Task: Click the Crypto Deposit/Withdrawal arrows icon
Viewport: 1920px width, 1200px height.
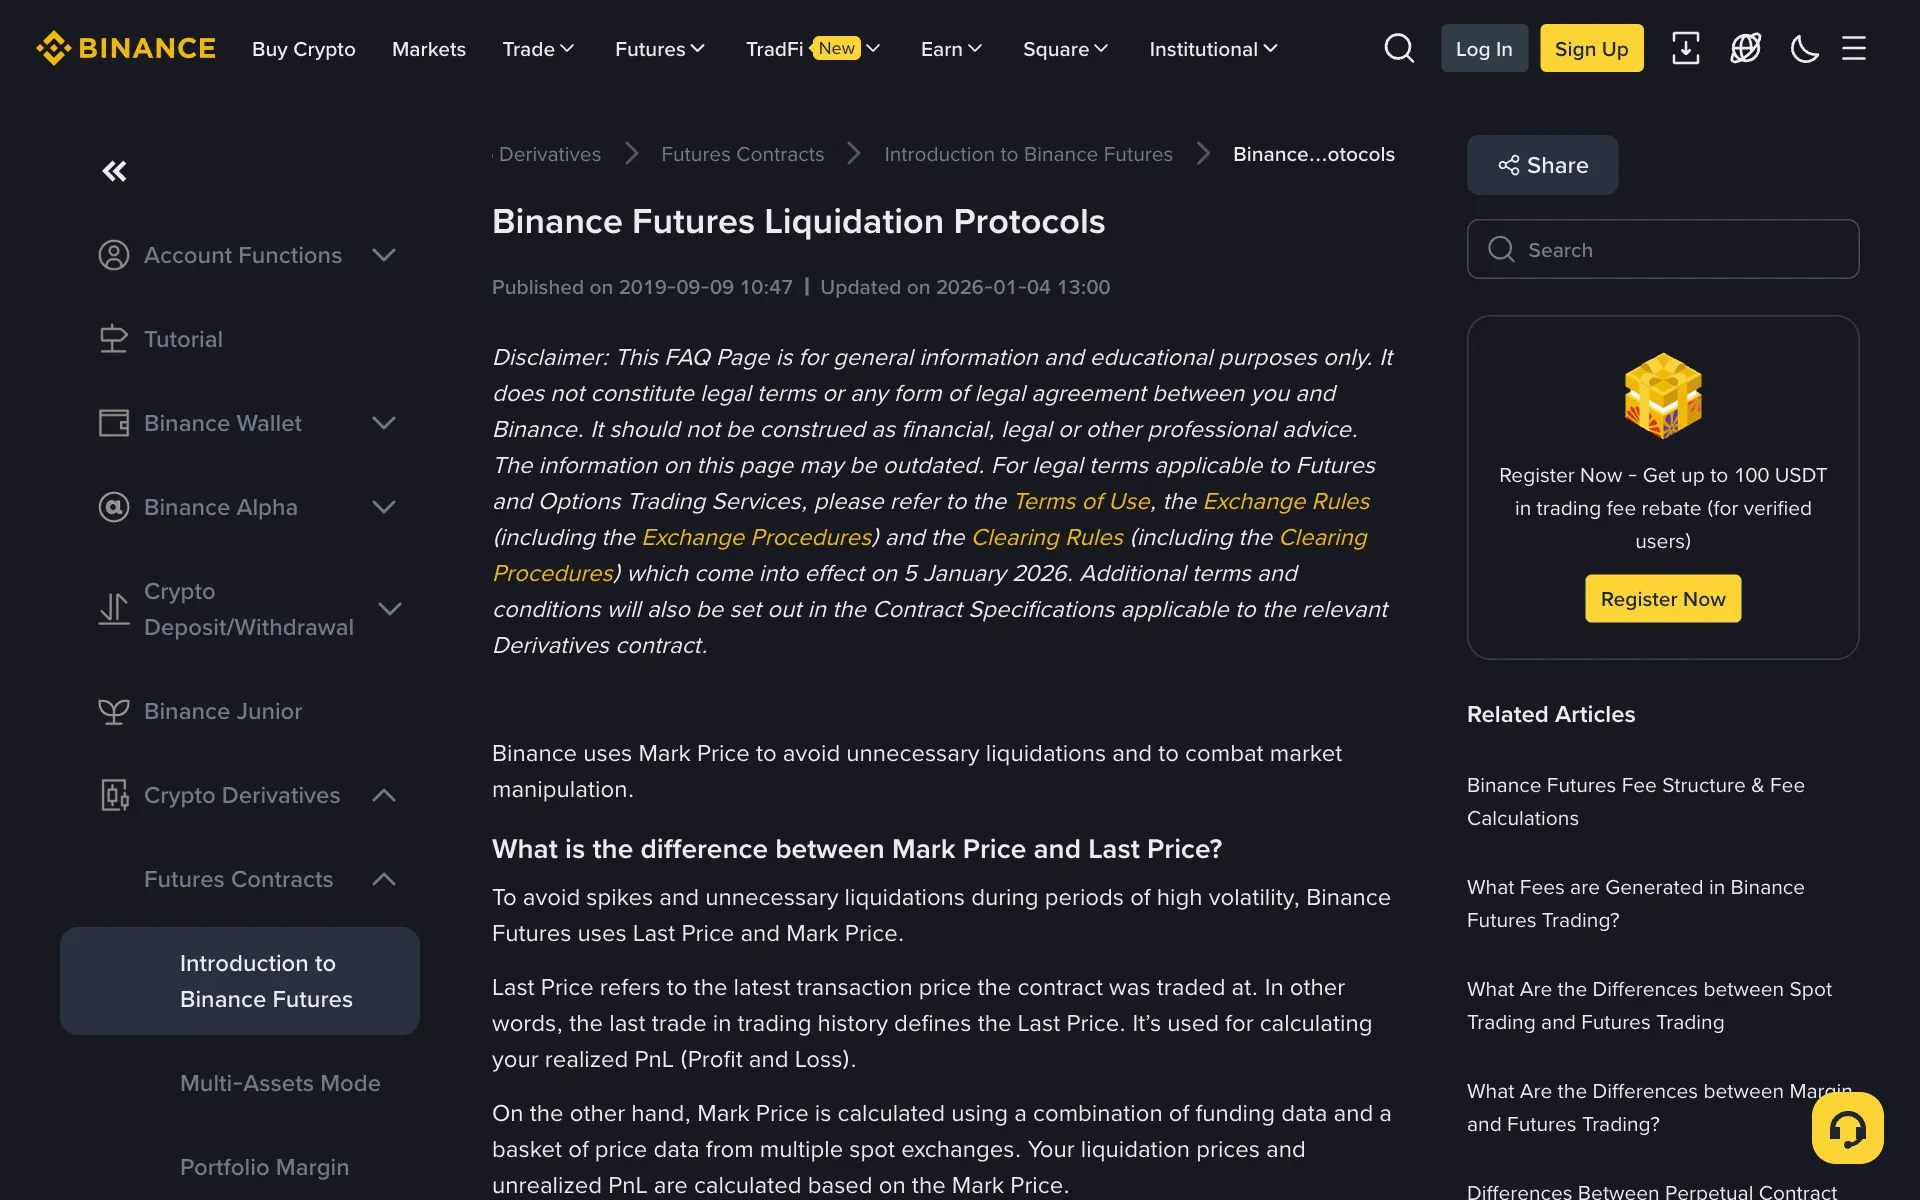Action: point(114,609)
